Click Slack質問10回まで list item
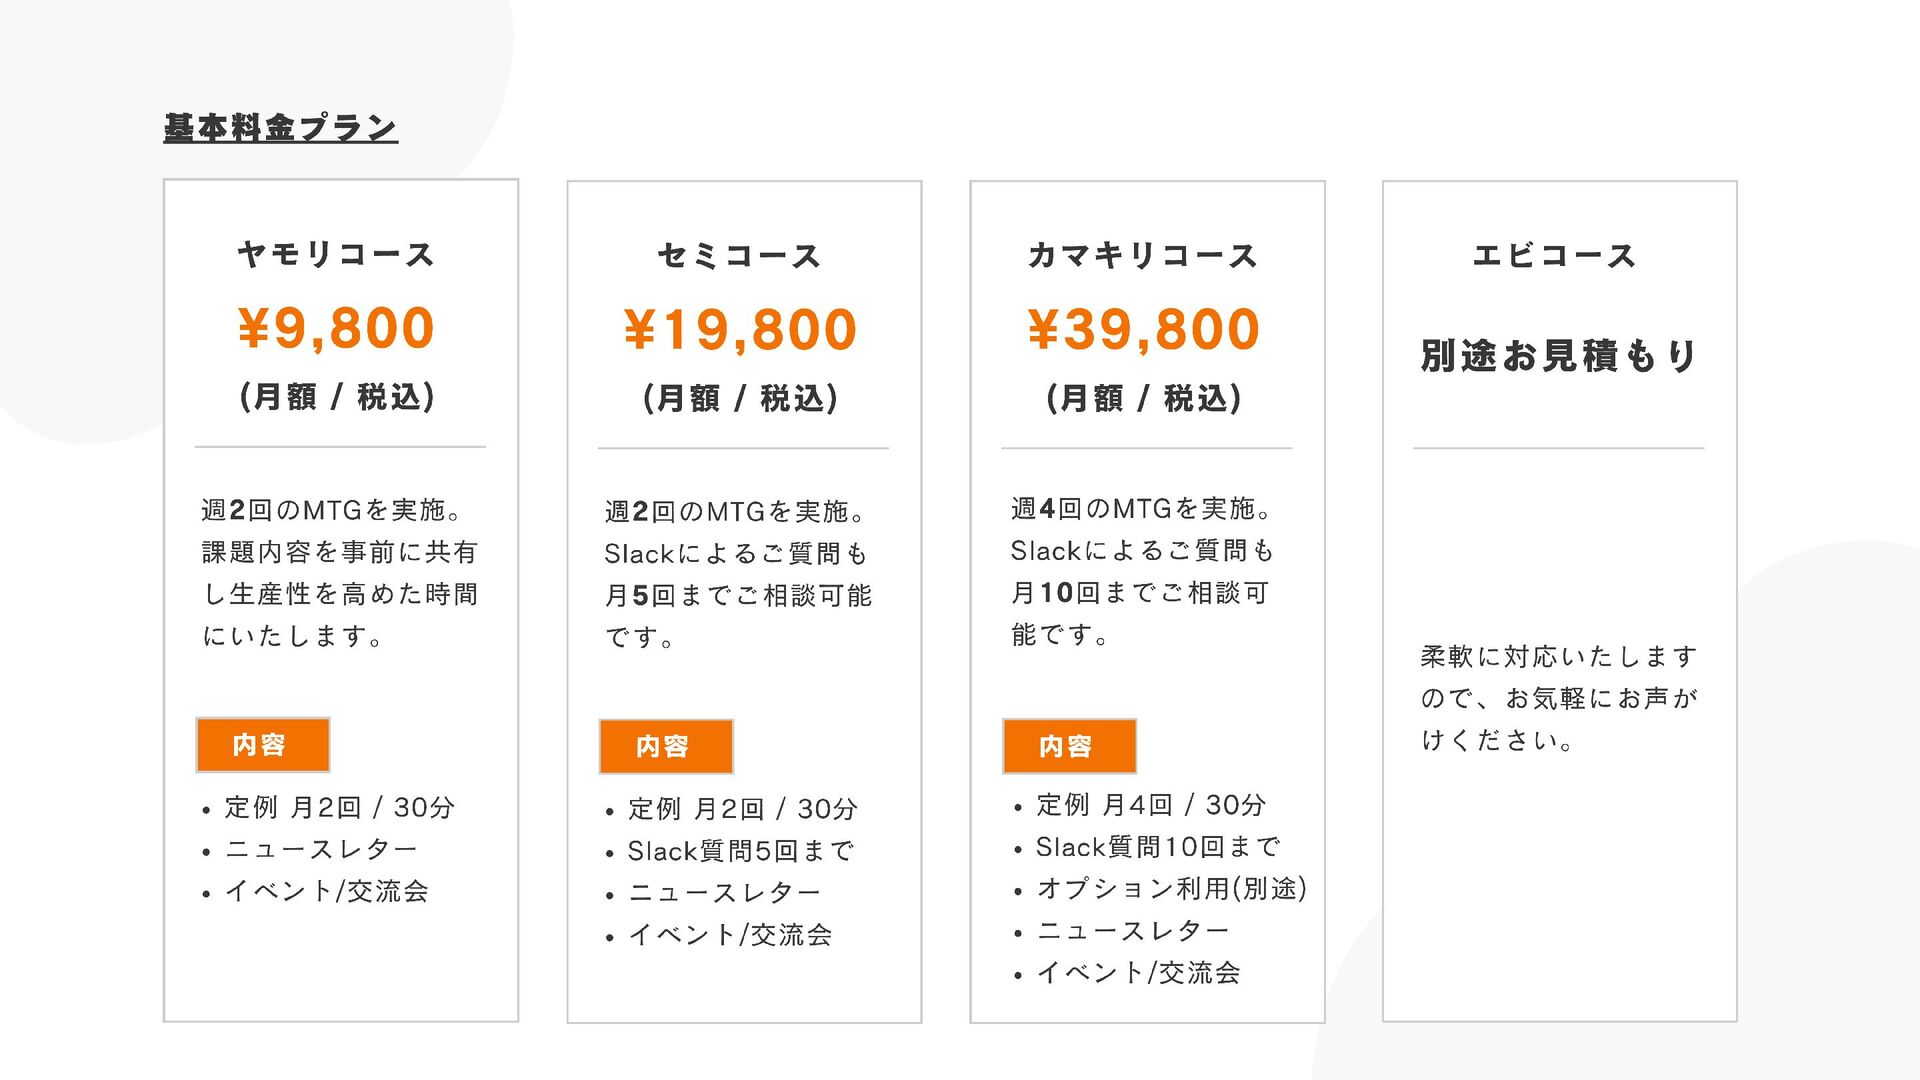The image size is (1920, 1080). click(x=1158, y=847)
